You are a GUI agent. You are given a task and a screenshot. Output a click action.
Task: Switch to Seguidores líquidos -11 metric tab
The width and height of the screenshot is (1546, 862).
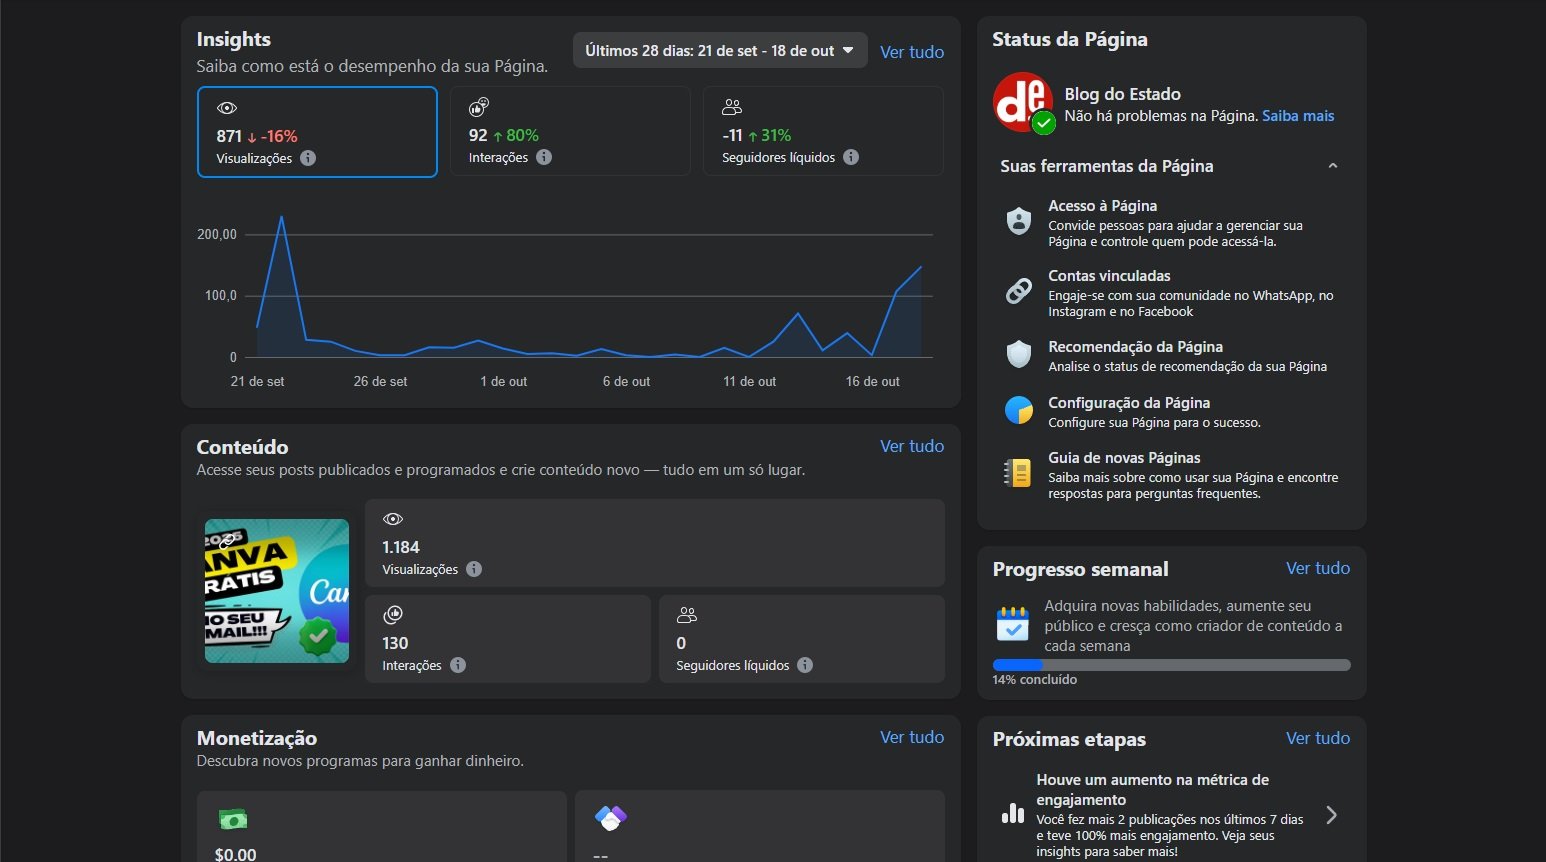822,132
